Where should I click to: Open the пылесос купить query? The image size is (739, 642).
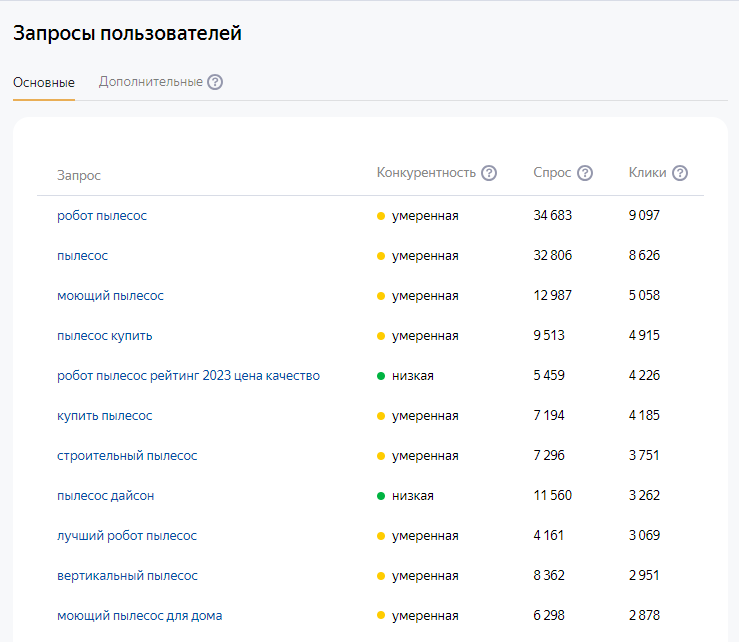coord(105,336)
